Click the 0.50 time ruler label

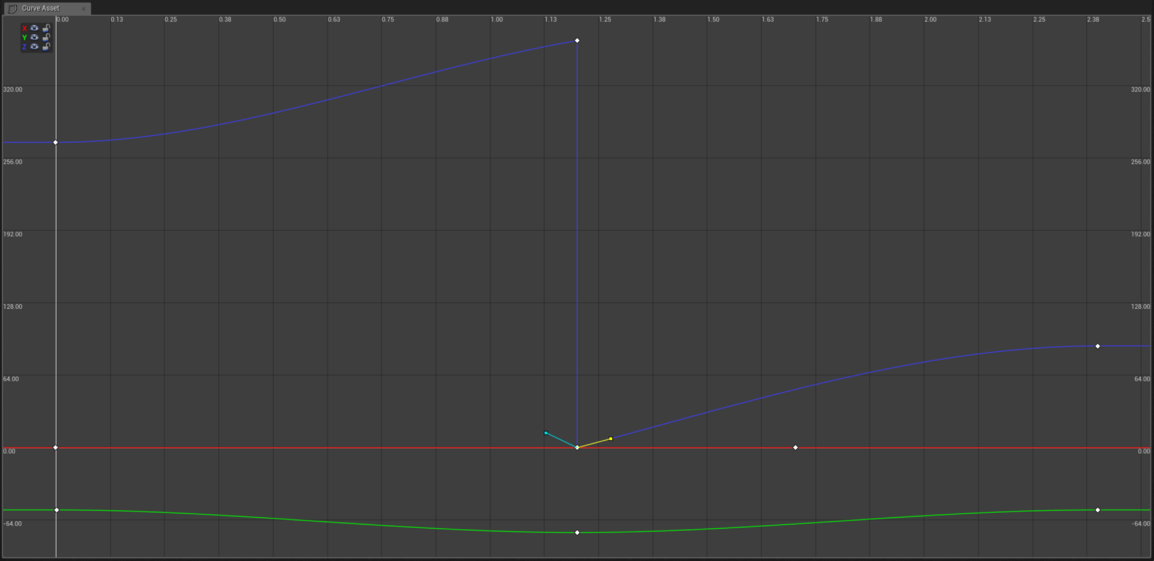tap(280, 20)
